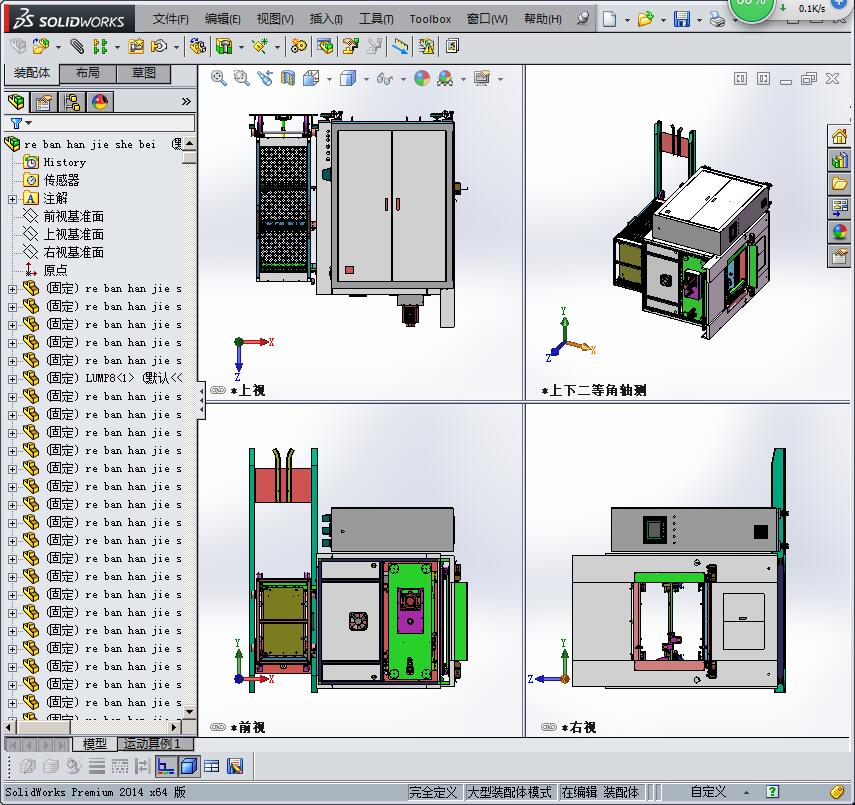Click the Print icon
Viewport: 855px width, 805px height.
click(718, 20)
